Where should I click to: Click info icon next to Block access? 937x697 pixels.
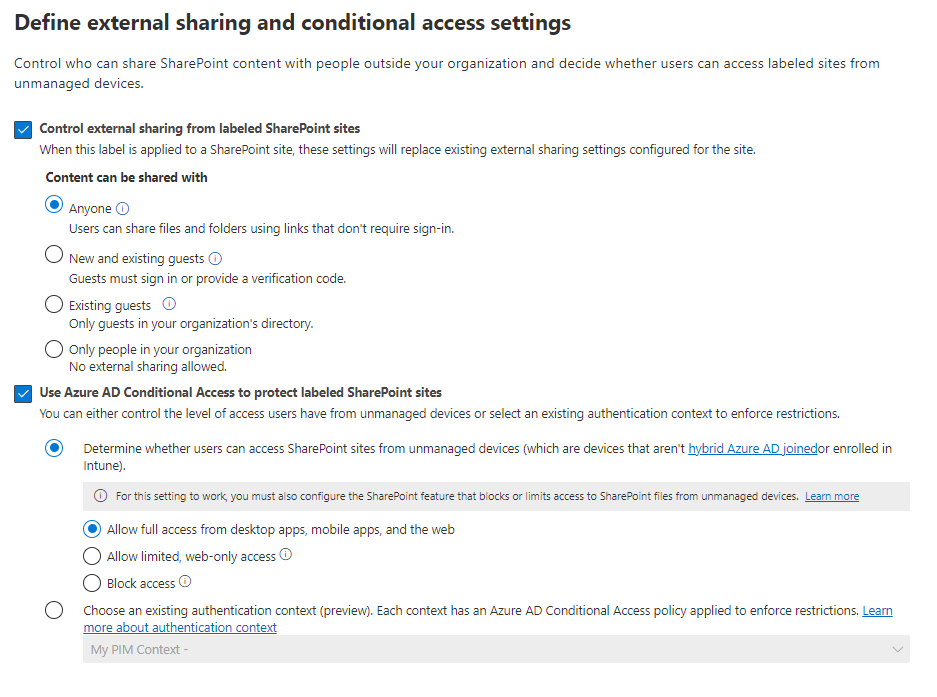pos(185,582)
